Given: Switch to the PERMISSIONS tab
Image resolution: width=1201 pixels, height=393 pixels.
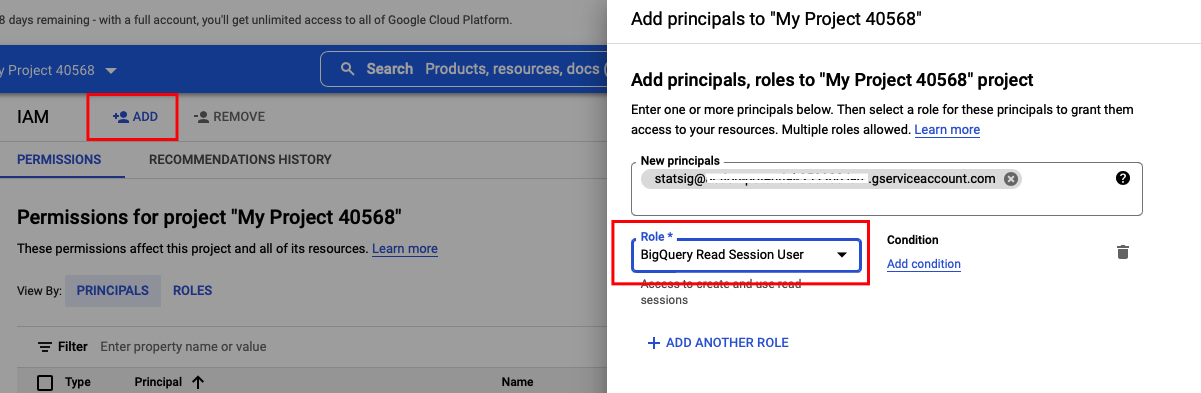Looking at the screenshot, I should point(59,159).
